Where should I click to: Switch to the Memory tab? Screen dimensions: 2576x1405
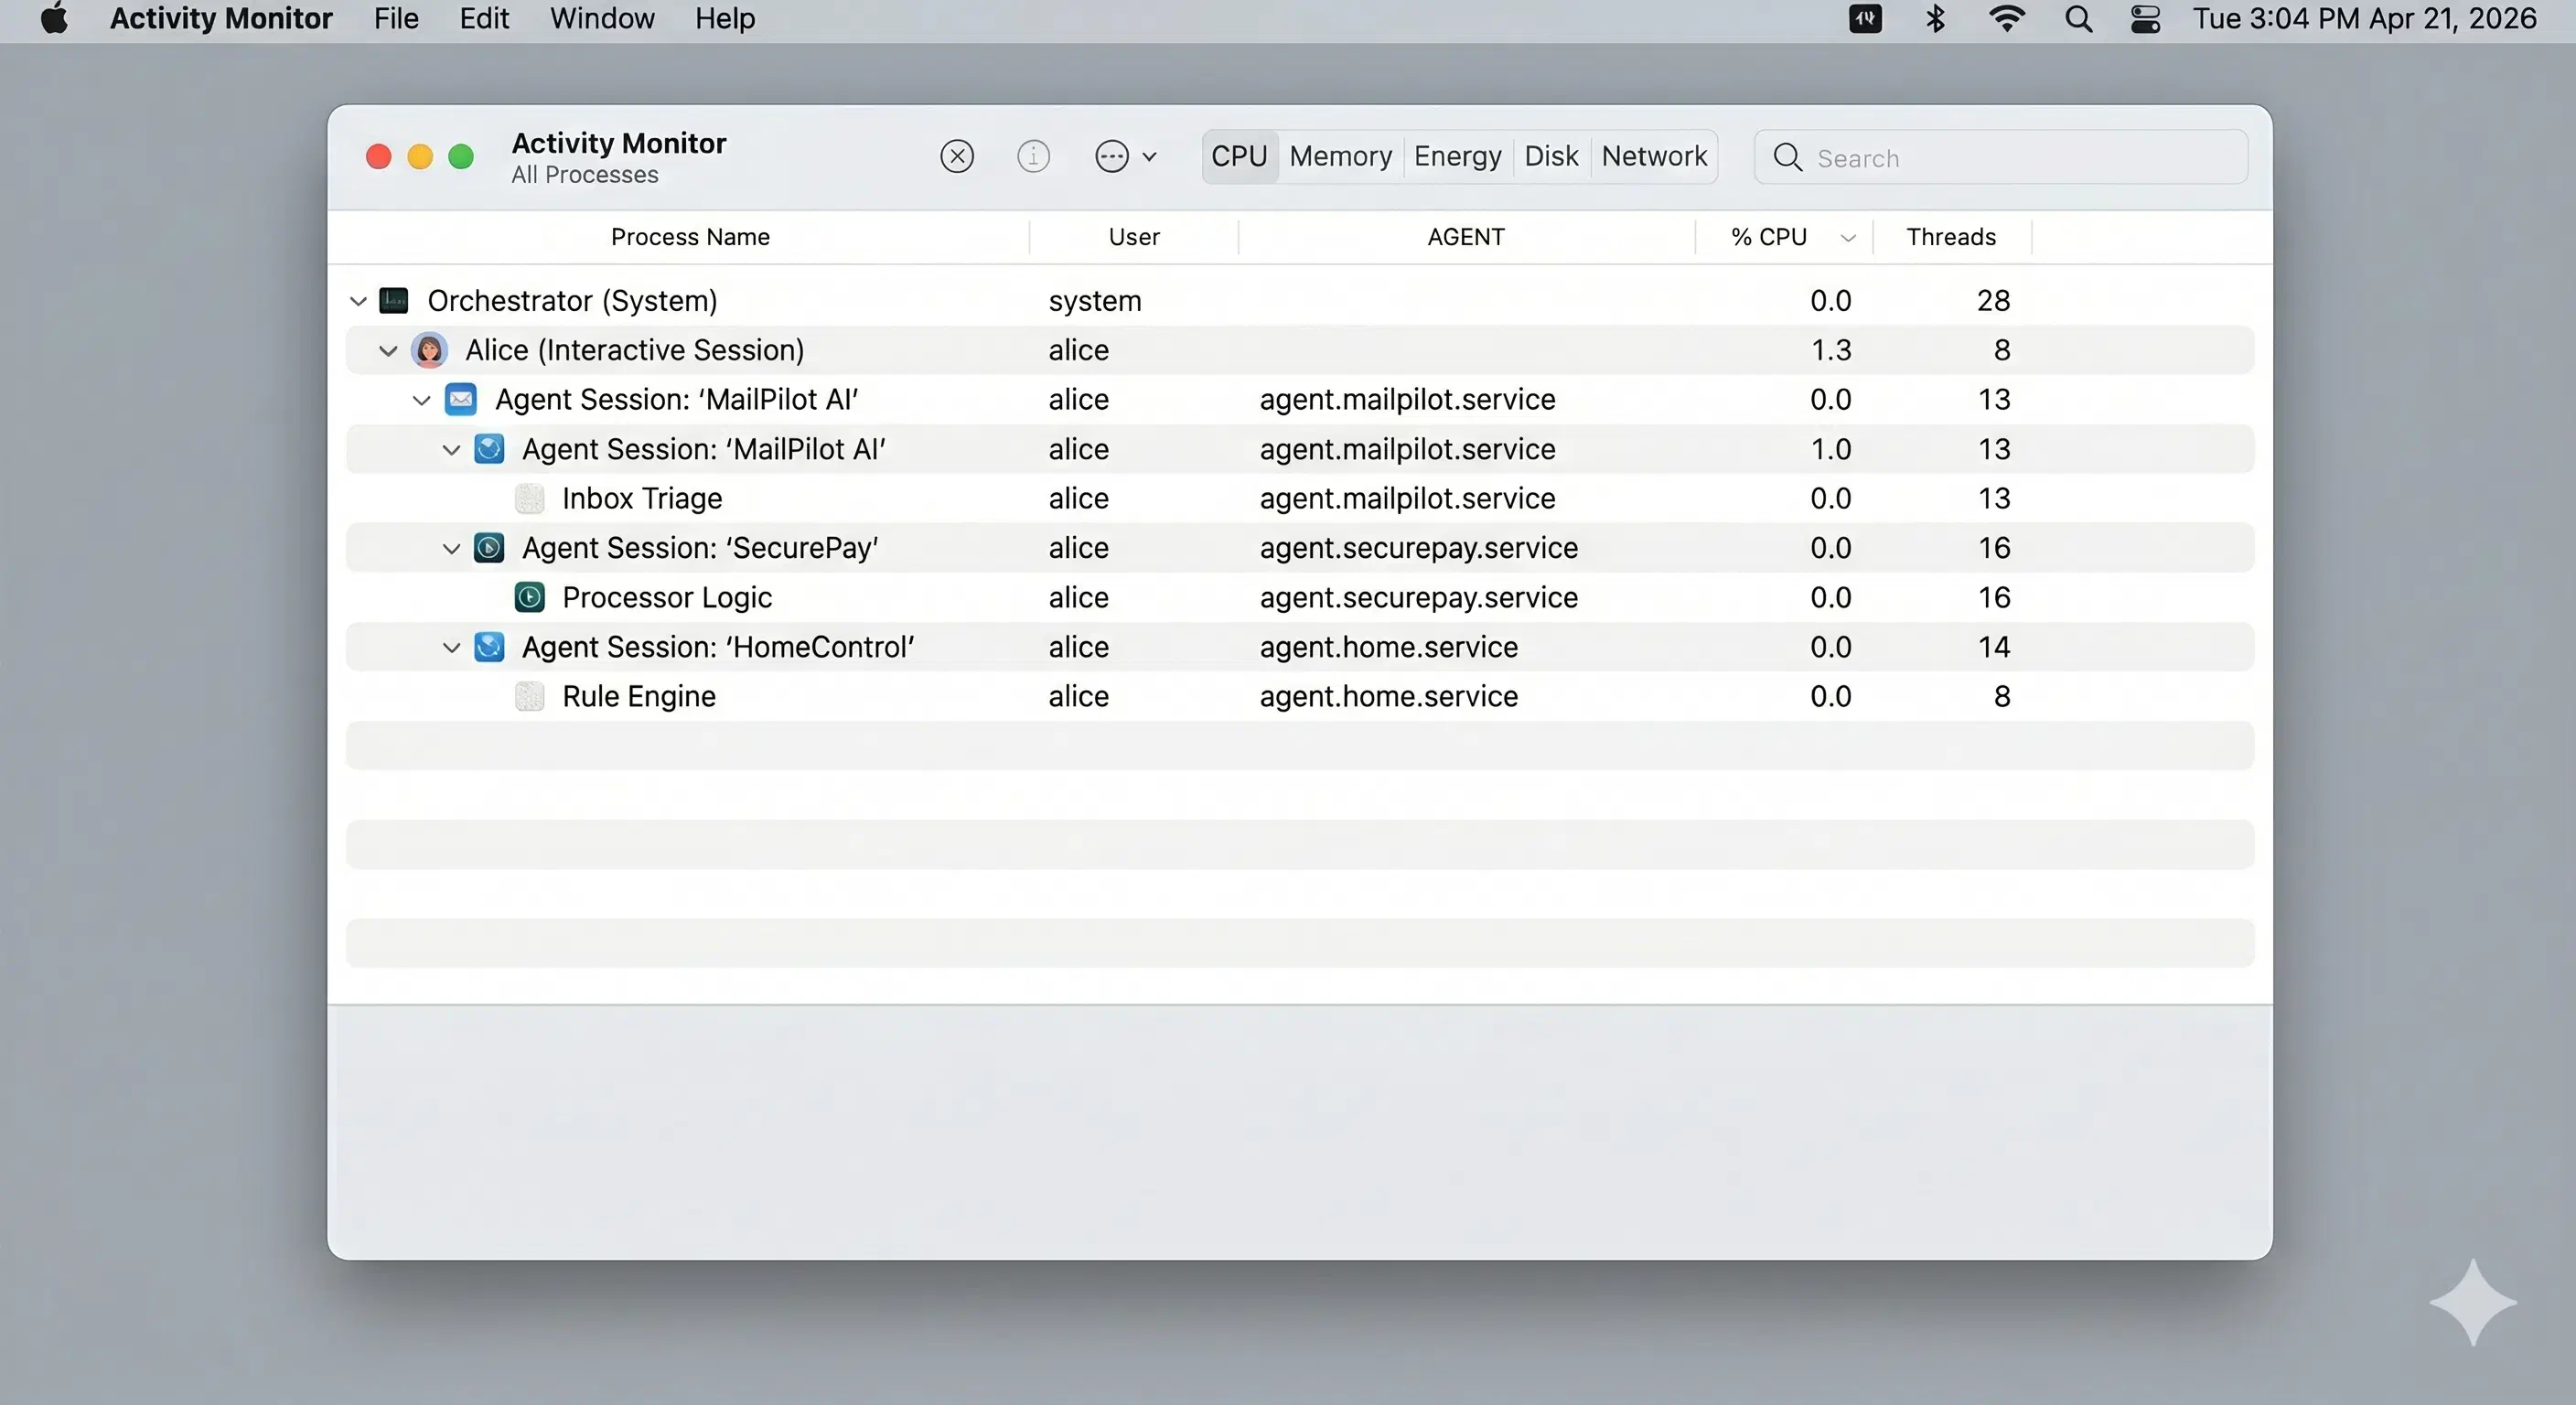pyautogui.click(x=1340, y=156)
